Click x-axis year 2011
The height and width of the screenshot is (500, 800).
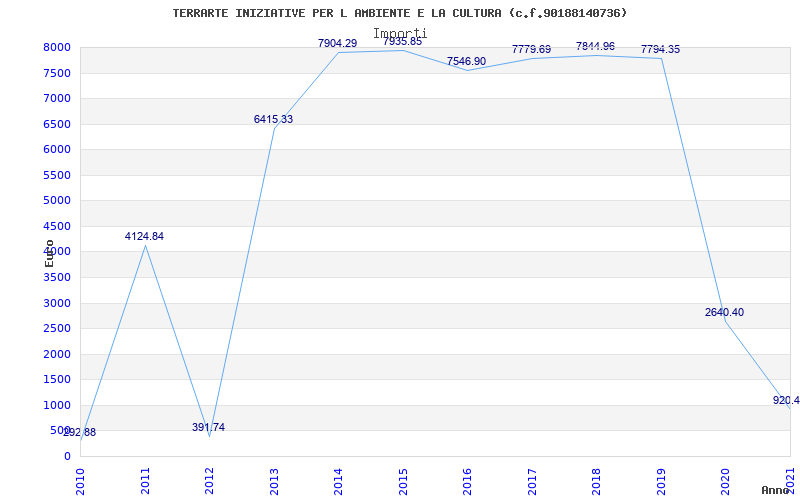145,482
